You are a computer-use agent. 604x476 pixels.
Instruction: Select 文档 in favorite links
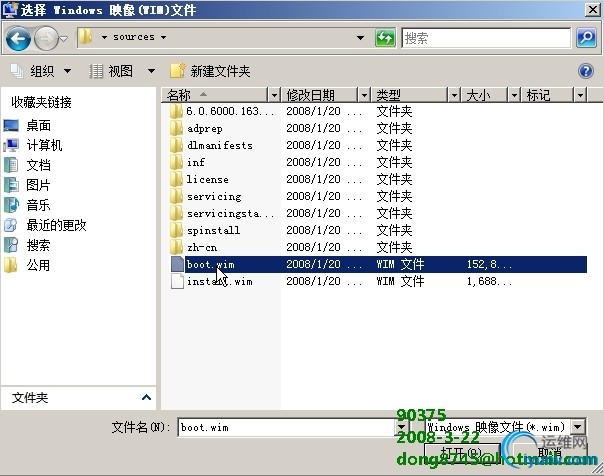pos(27,165)
